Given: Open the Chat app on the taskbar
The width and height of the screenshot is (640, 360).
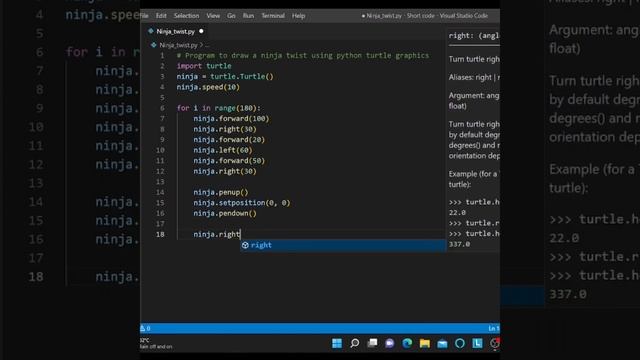Looking at the screenshot, I should [389, 343].
